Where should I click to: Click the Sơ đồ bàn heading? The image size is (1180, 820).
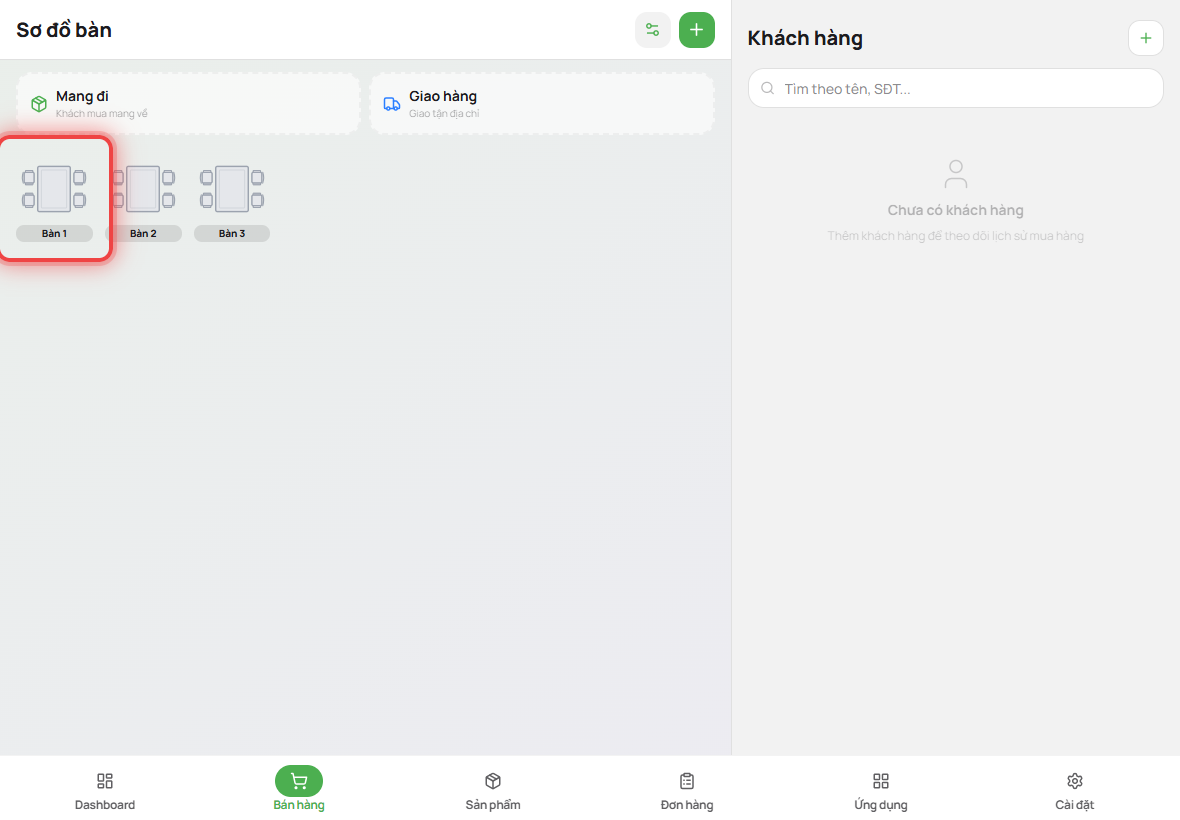tap(64, 30)
